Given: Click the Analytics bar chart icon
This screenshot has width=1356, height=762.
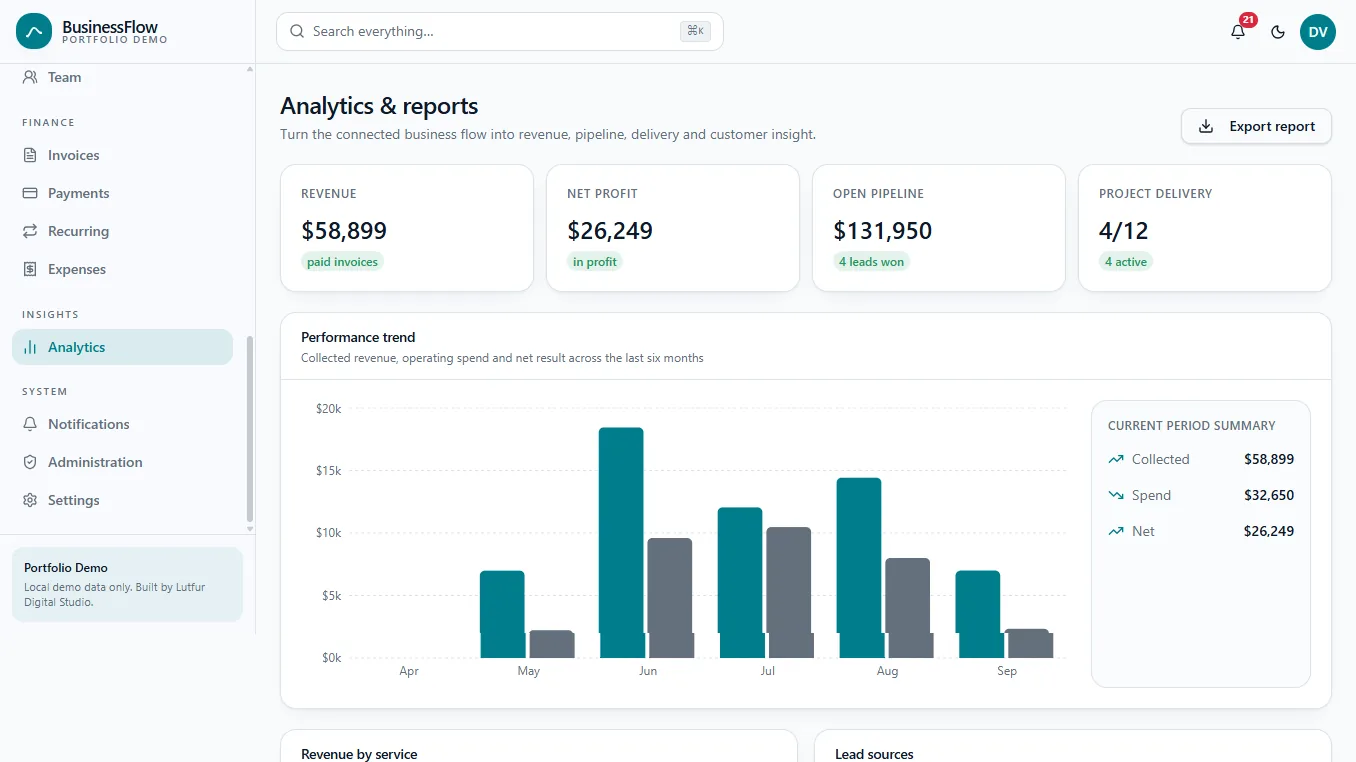Looking at the screenshot, I should point(30,347).
